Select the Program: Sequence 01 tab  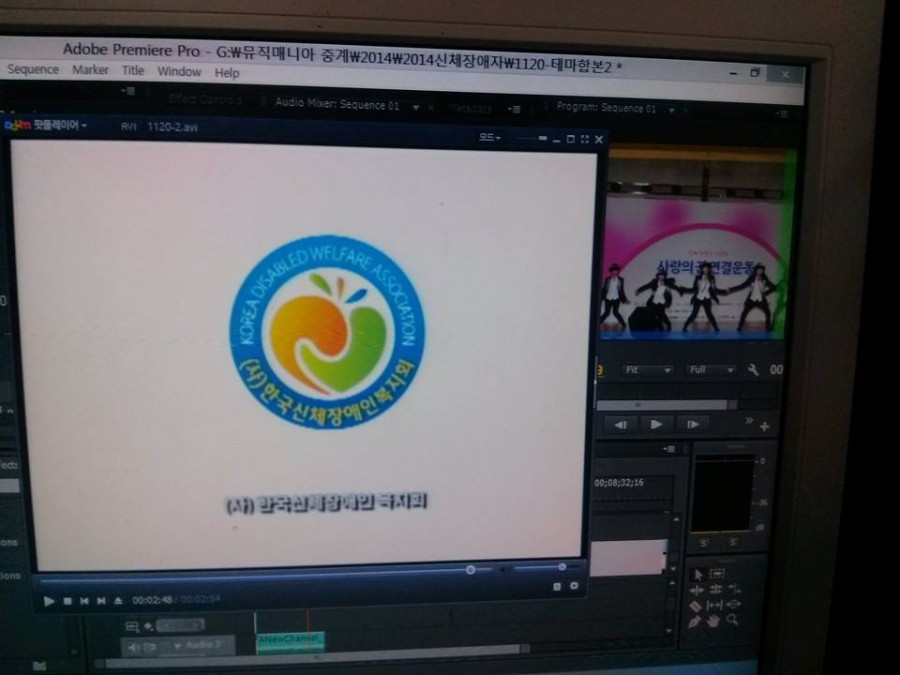(606, 107)
